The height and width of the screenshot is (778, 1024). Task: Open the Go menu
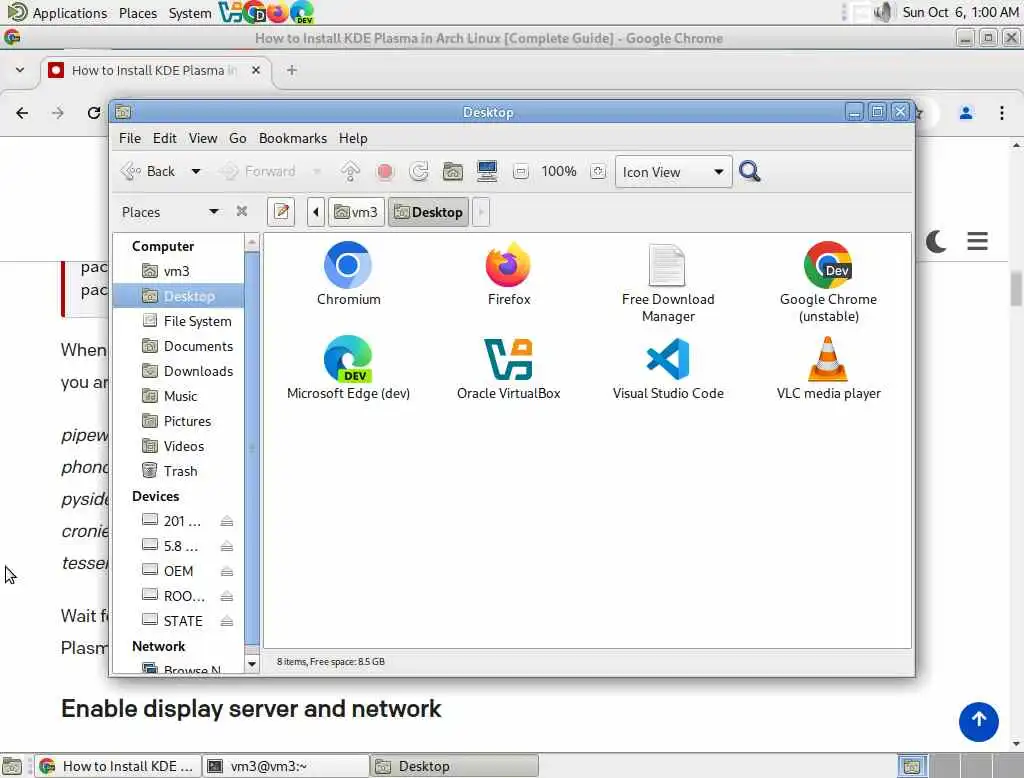coord(237,138)
